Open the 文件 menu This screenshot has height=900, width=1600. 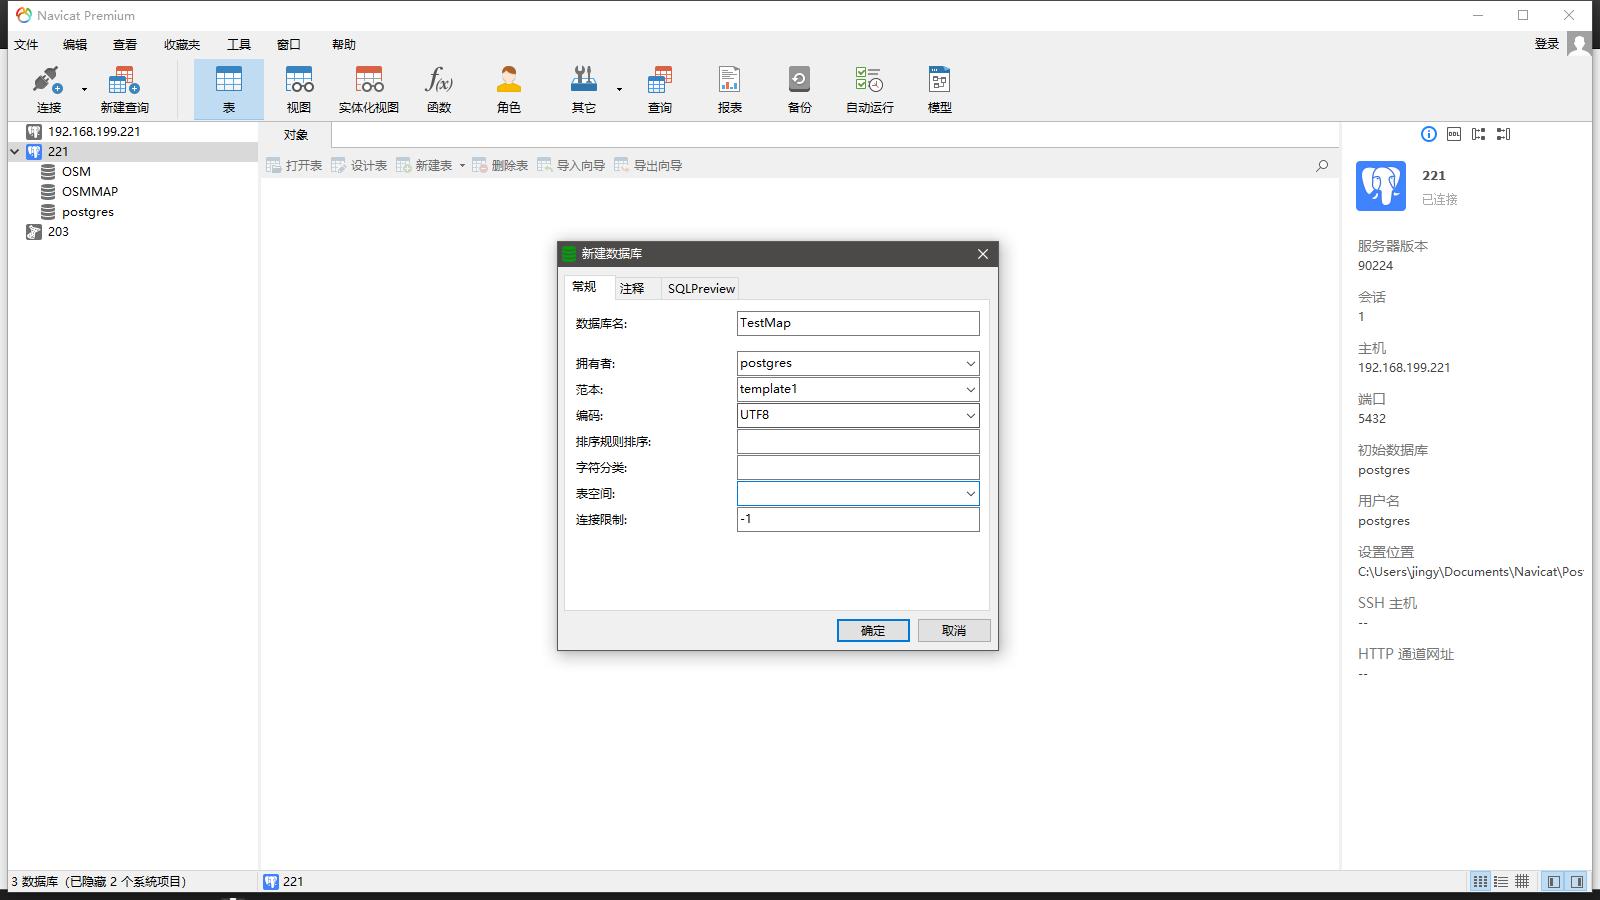pos(26,44)
